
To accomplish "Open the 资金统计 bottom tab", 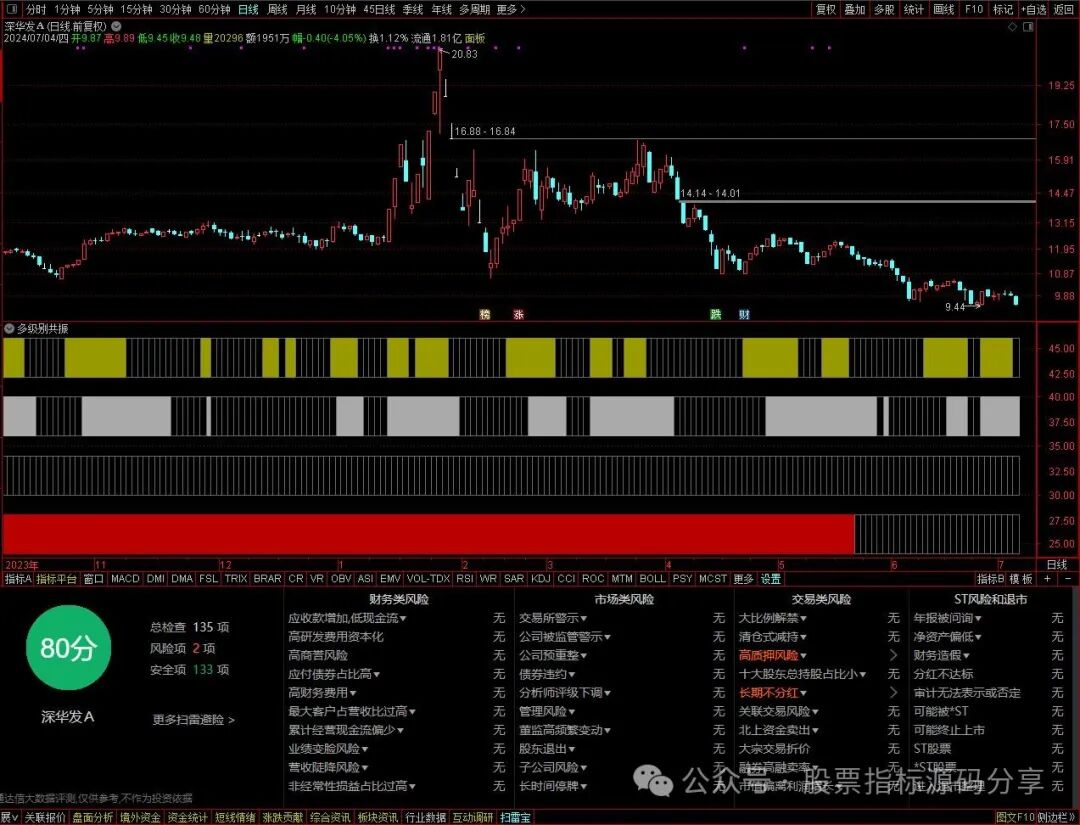I will click(188, 817).
